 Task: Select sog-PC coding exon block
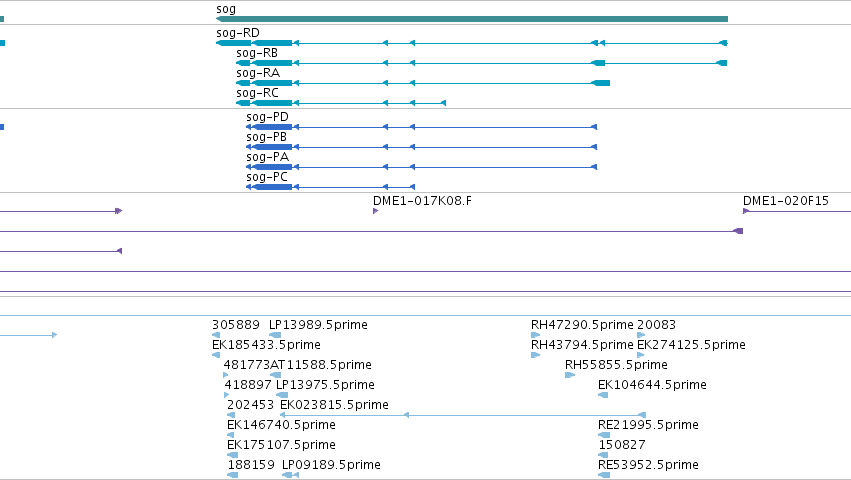[272, 187]
